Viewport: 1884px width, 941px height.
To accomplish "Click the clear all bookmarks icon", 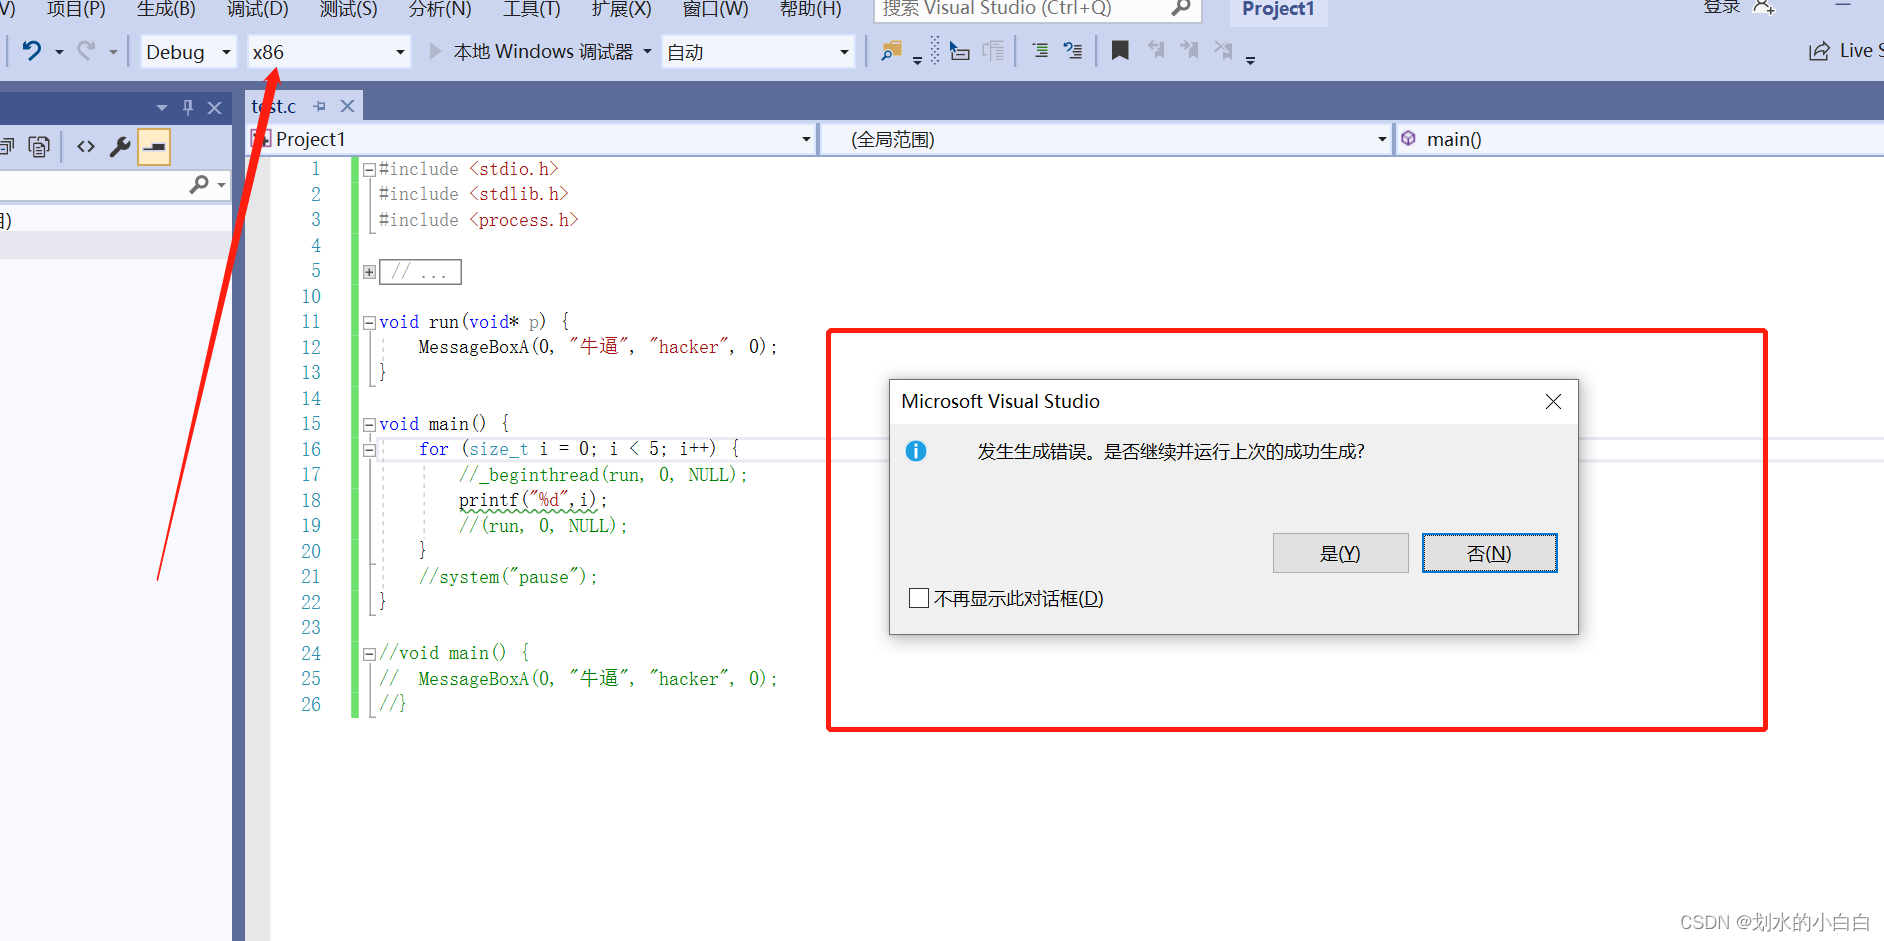I will (1223, 50).
